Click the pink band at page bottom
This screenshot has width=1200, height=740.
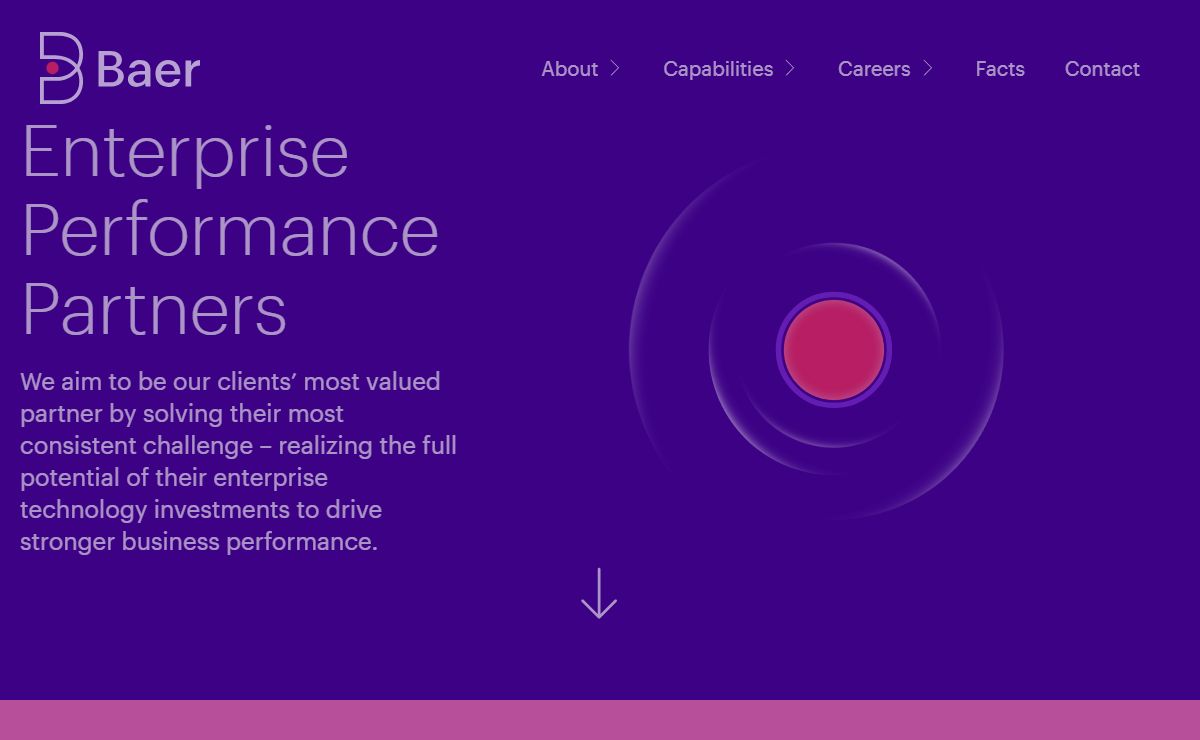pyautogui.click(x=600, y=720)
